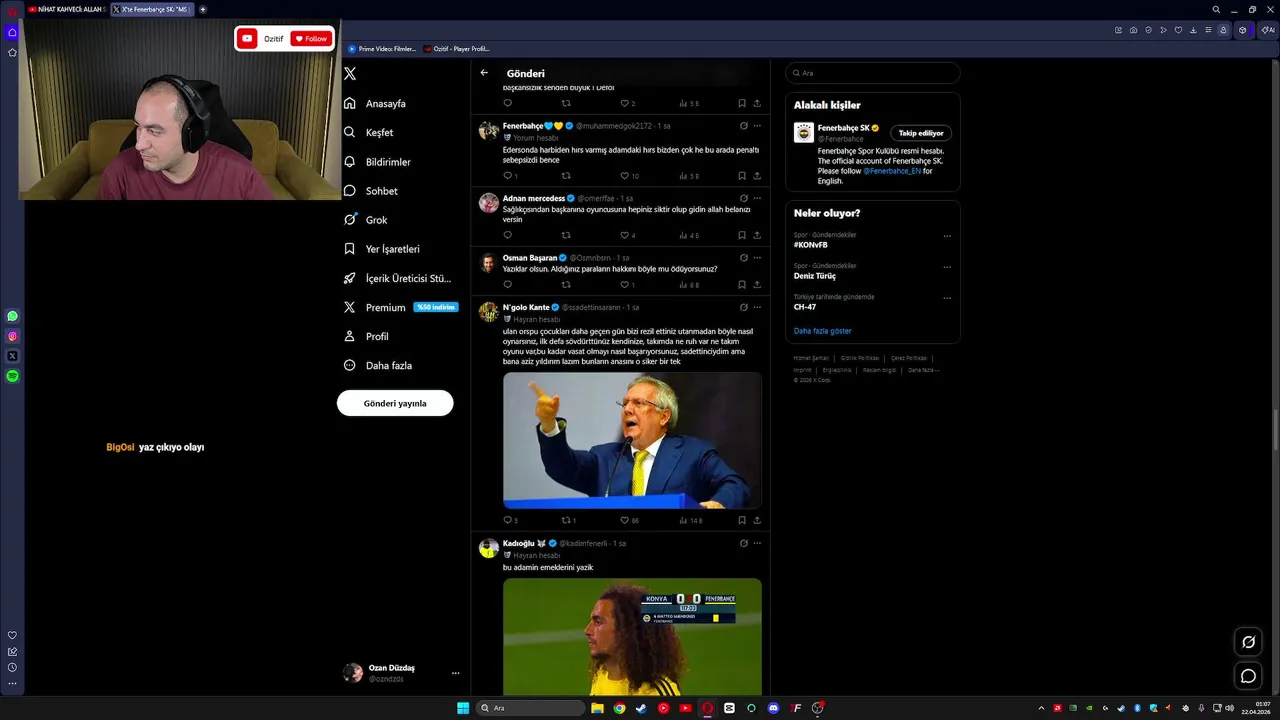The height and width of the screenshot is (720, 1280).
Task: Open more options on Adnan mercedess's reply
Action: click(x=757, y=198)
